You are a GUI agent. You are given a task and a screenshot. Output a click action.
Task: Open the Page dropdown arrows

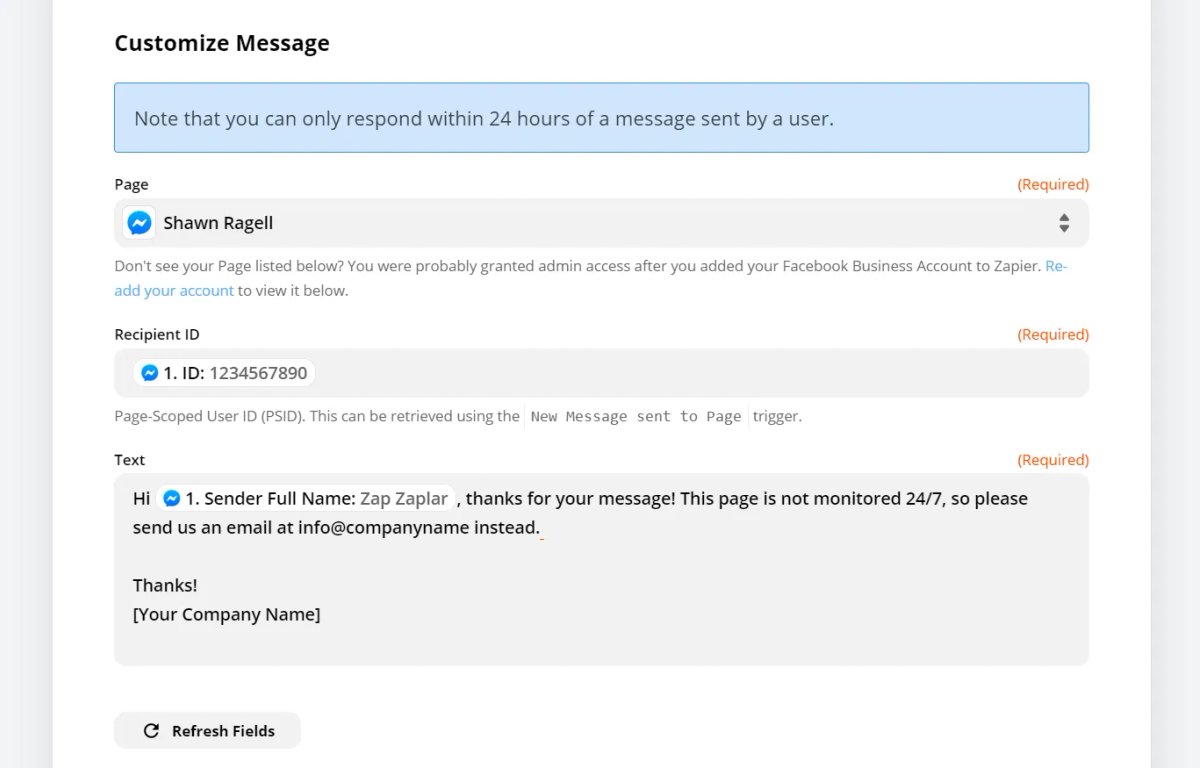pos(1064,223)
